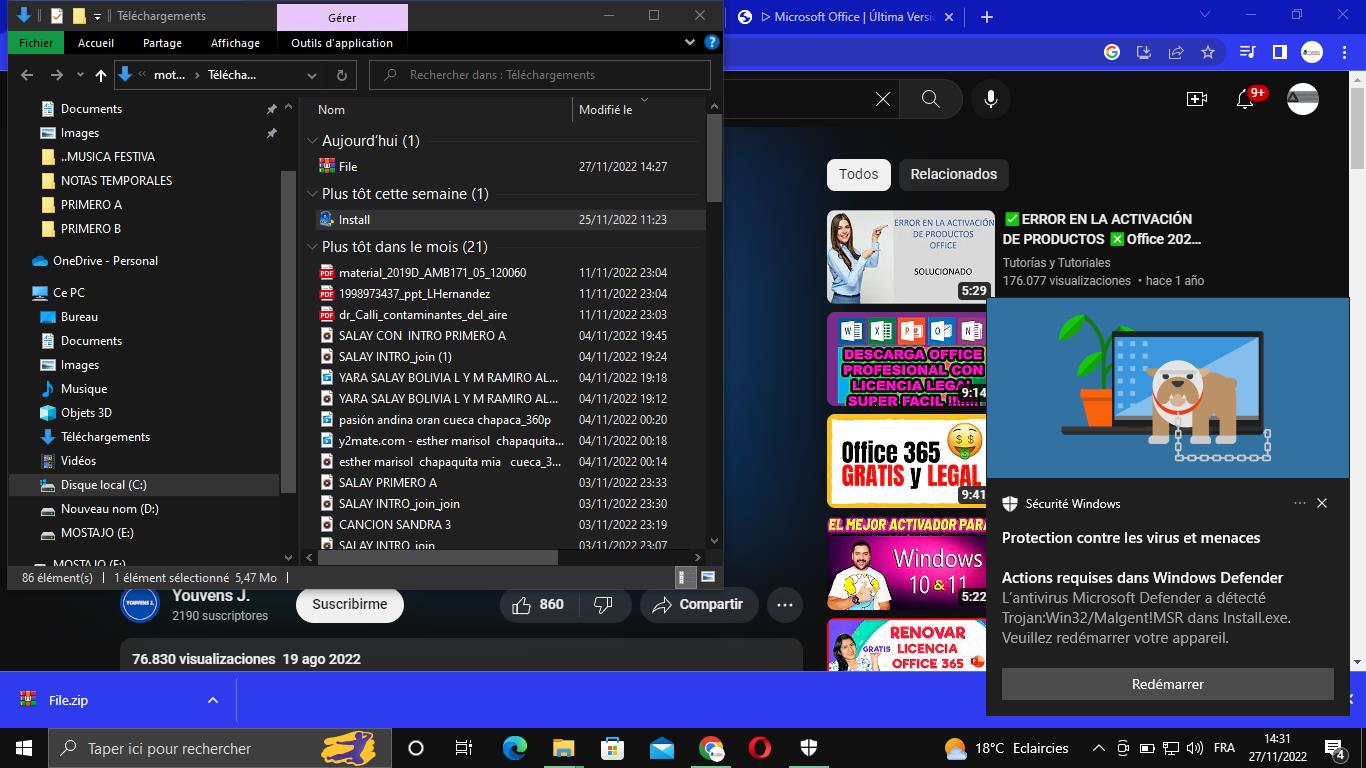
Task: Click the YouTube search magnifier icon
Action: click(930, 99)
